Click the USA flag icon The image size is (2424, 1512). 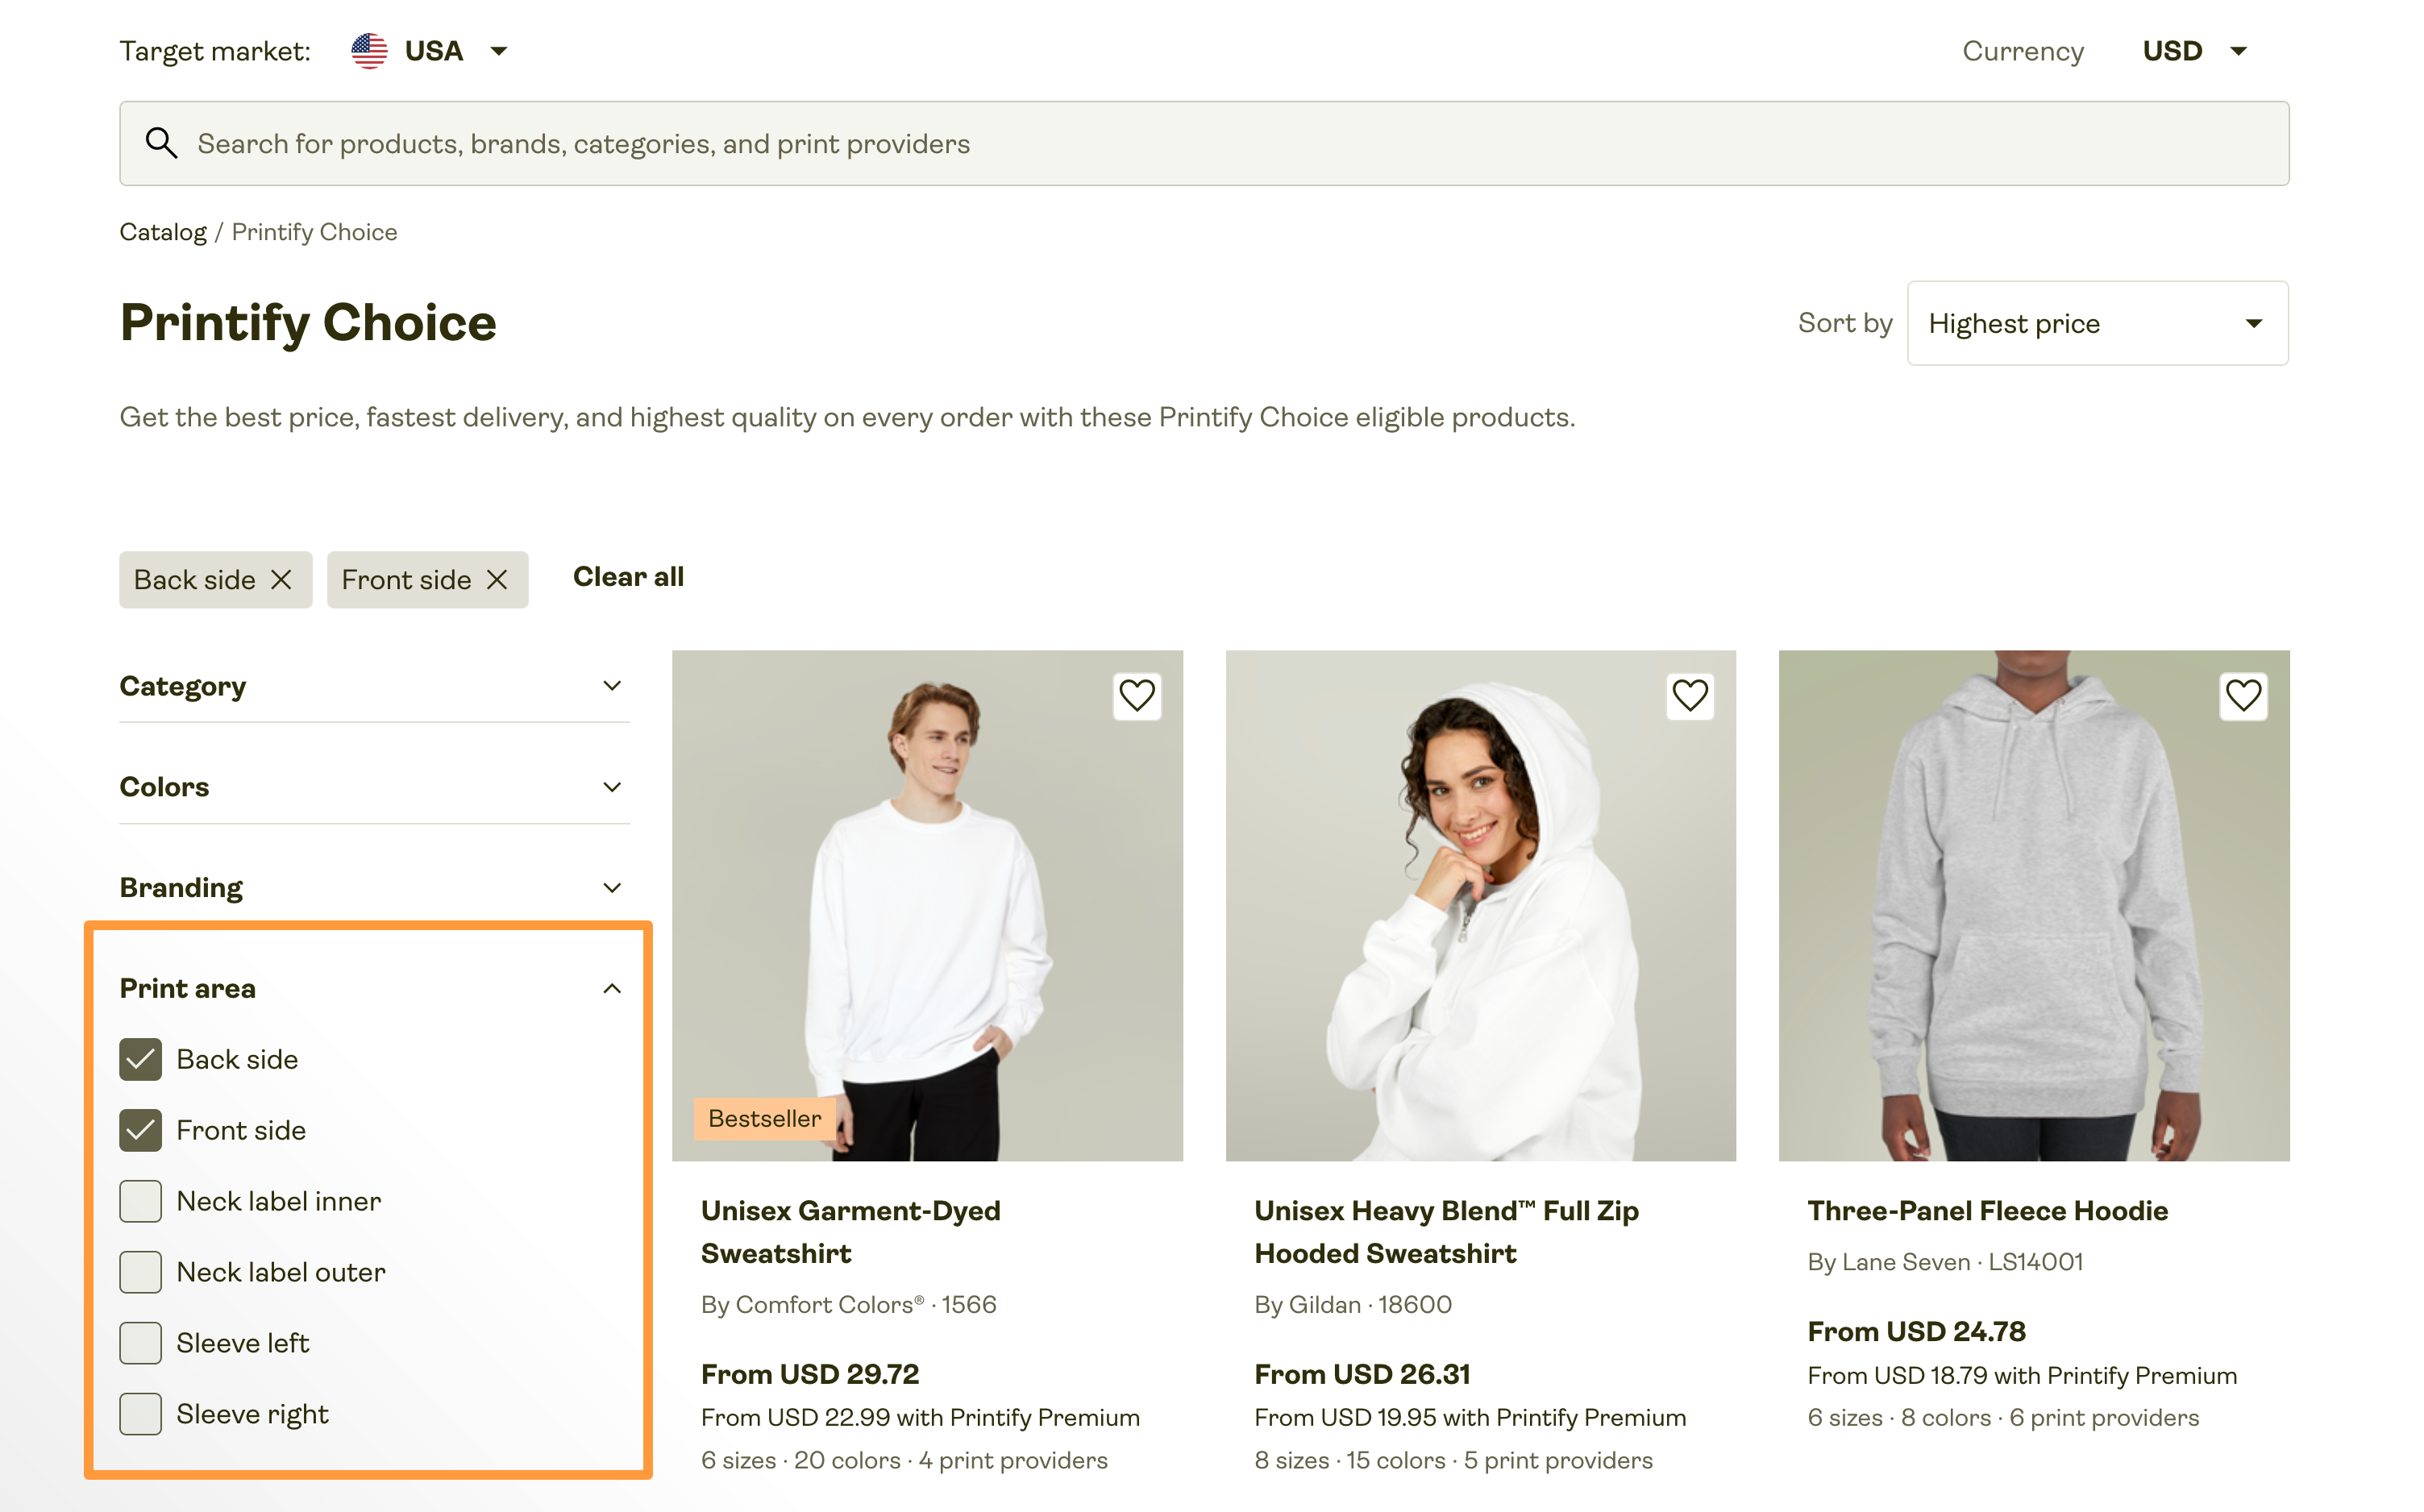(x=369, y=50)
